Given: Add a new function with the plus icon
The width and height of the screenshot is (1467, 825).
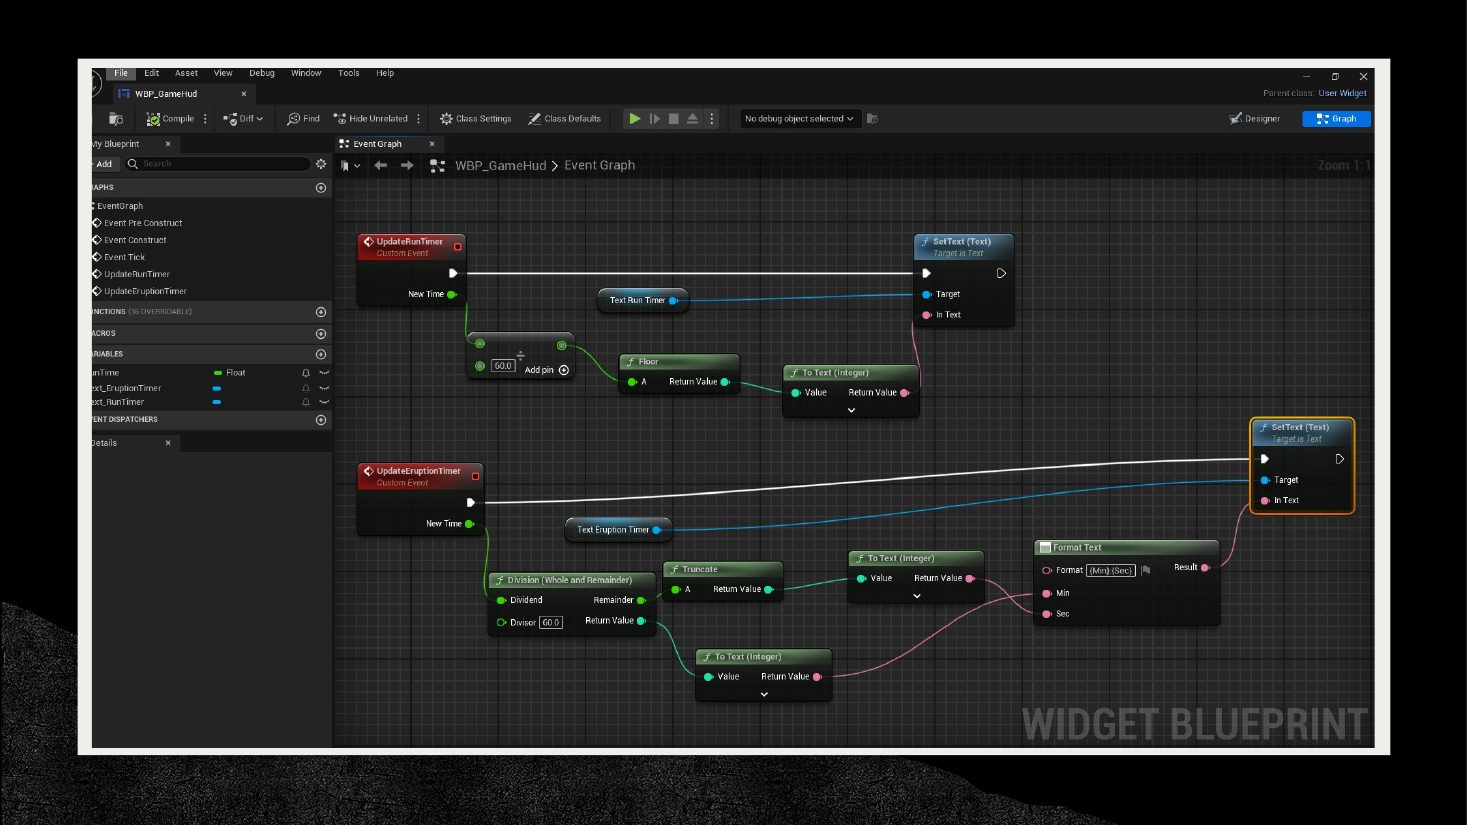Looking at the screenshot, I should tap(321, 312).
